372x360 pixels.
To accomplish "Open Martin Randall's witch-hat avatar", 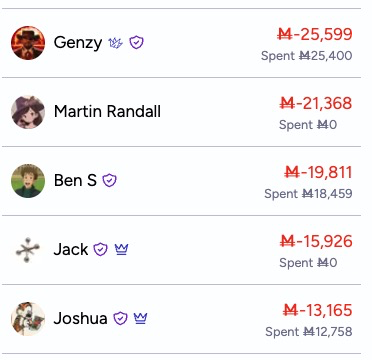I will click(x=28, y=112).
